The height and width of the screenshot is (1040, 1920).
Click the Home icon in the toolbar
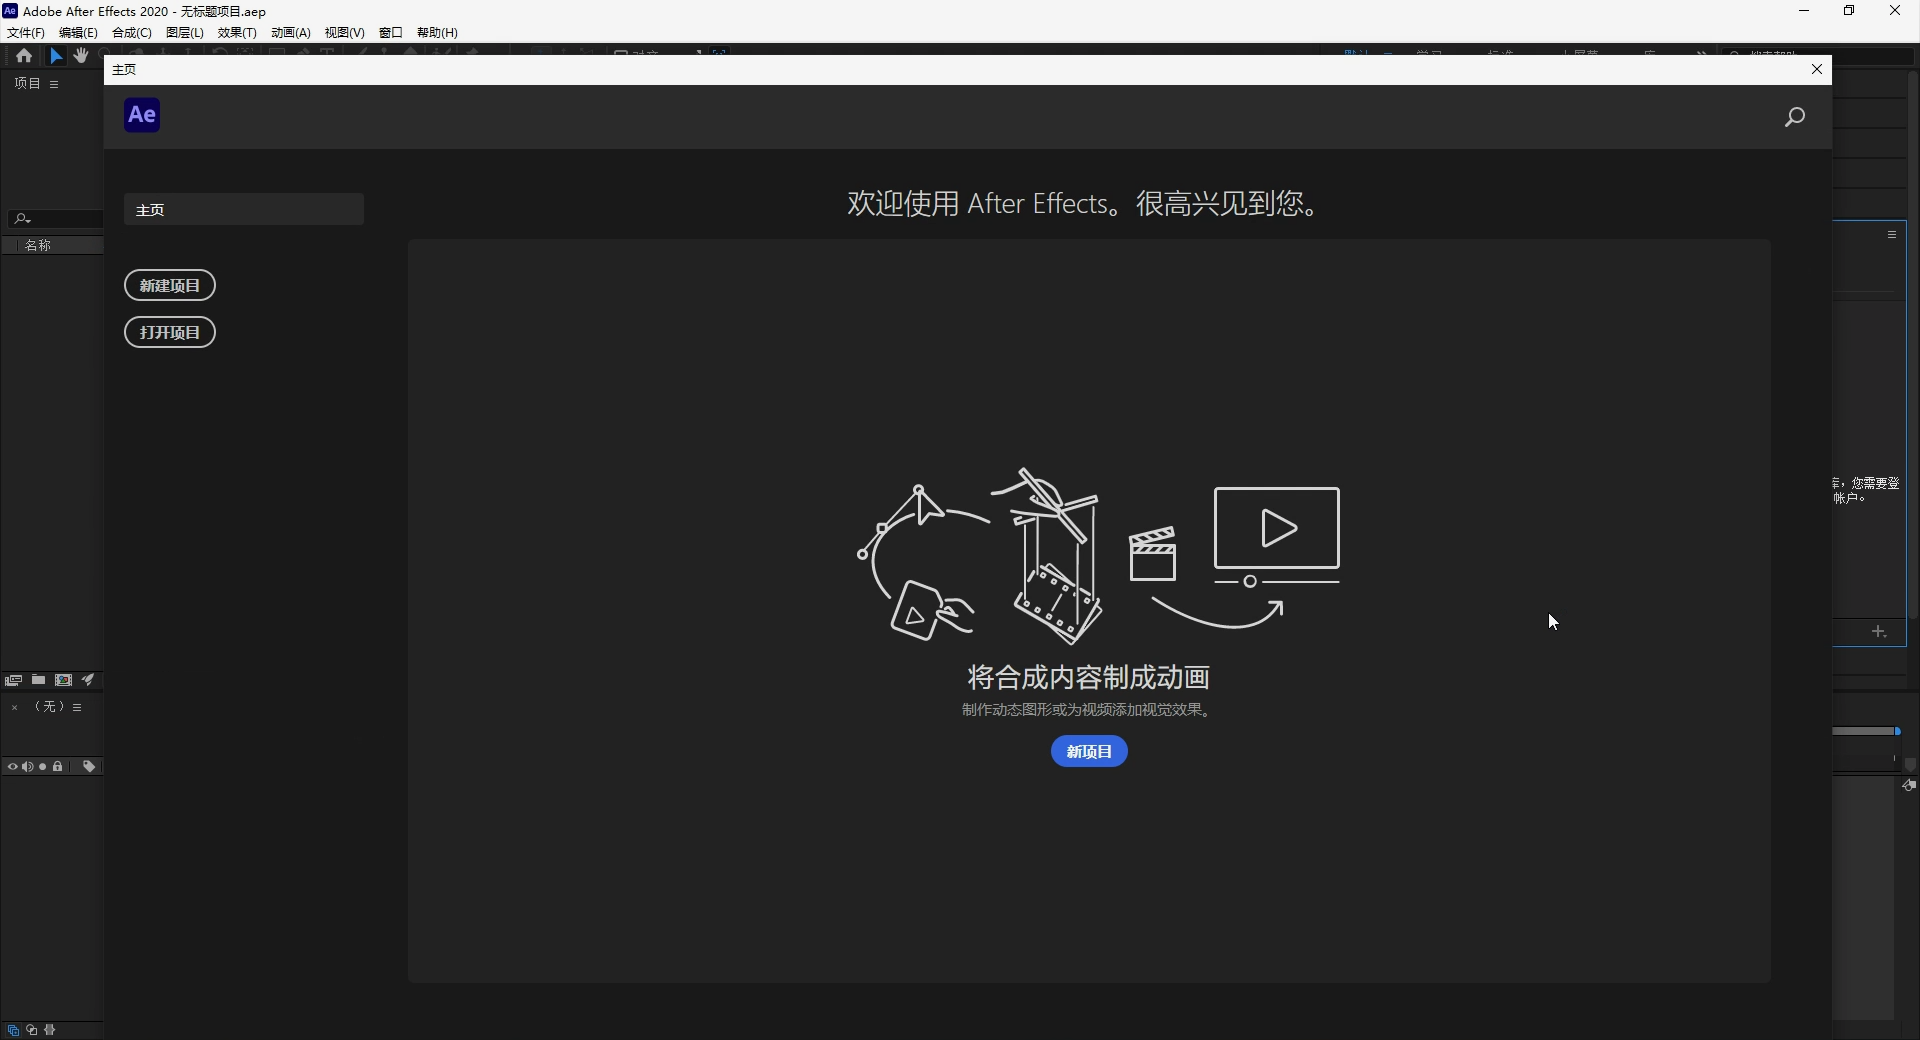pos(24,56)
